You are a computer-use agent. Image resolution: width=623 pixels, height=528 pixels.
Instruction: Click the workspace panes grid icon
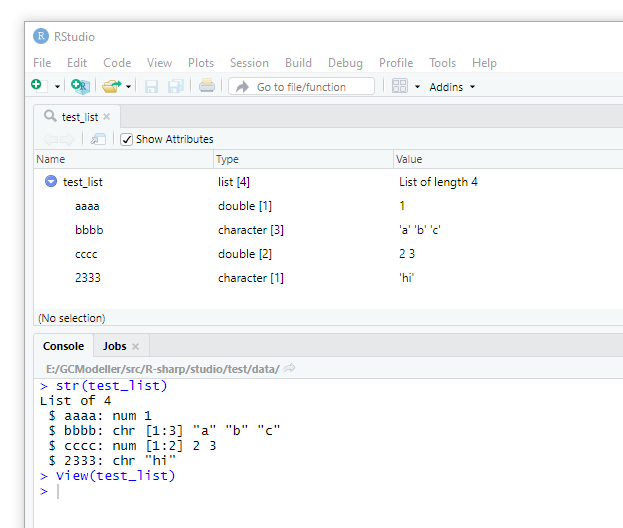pos(400,87)
